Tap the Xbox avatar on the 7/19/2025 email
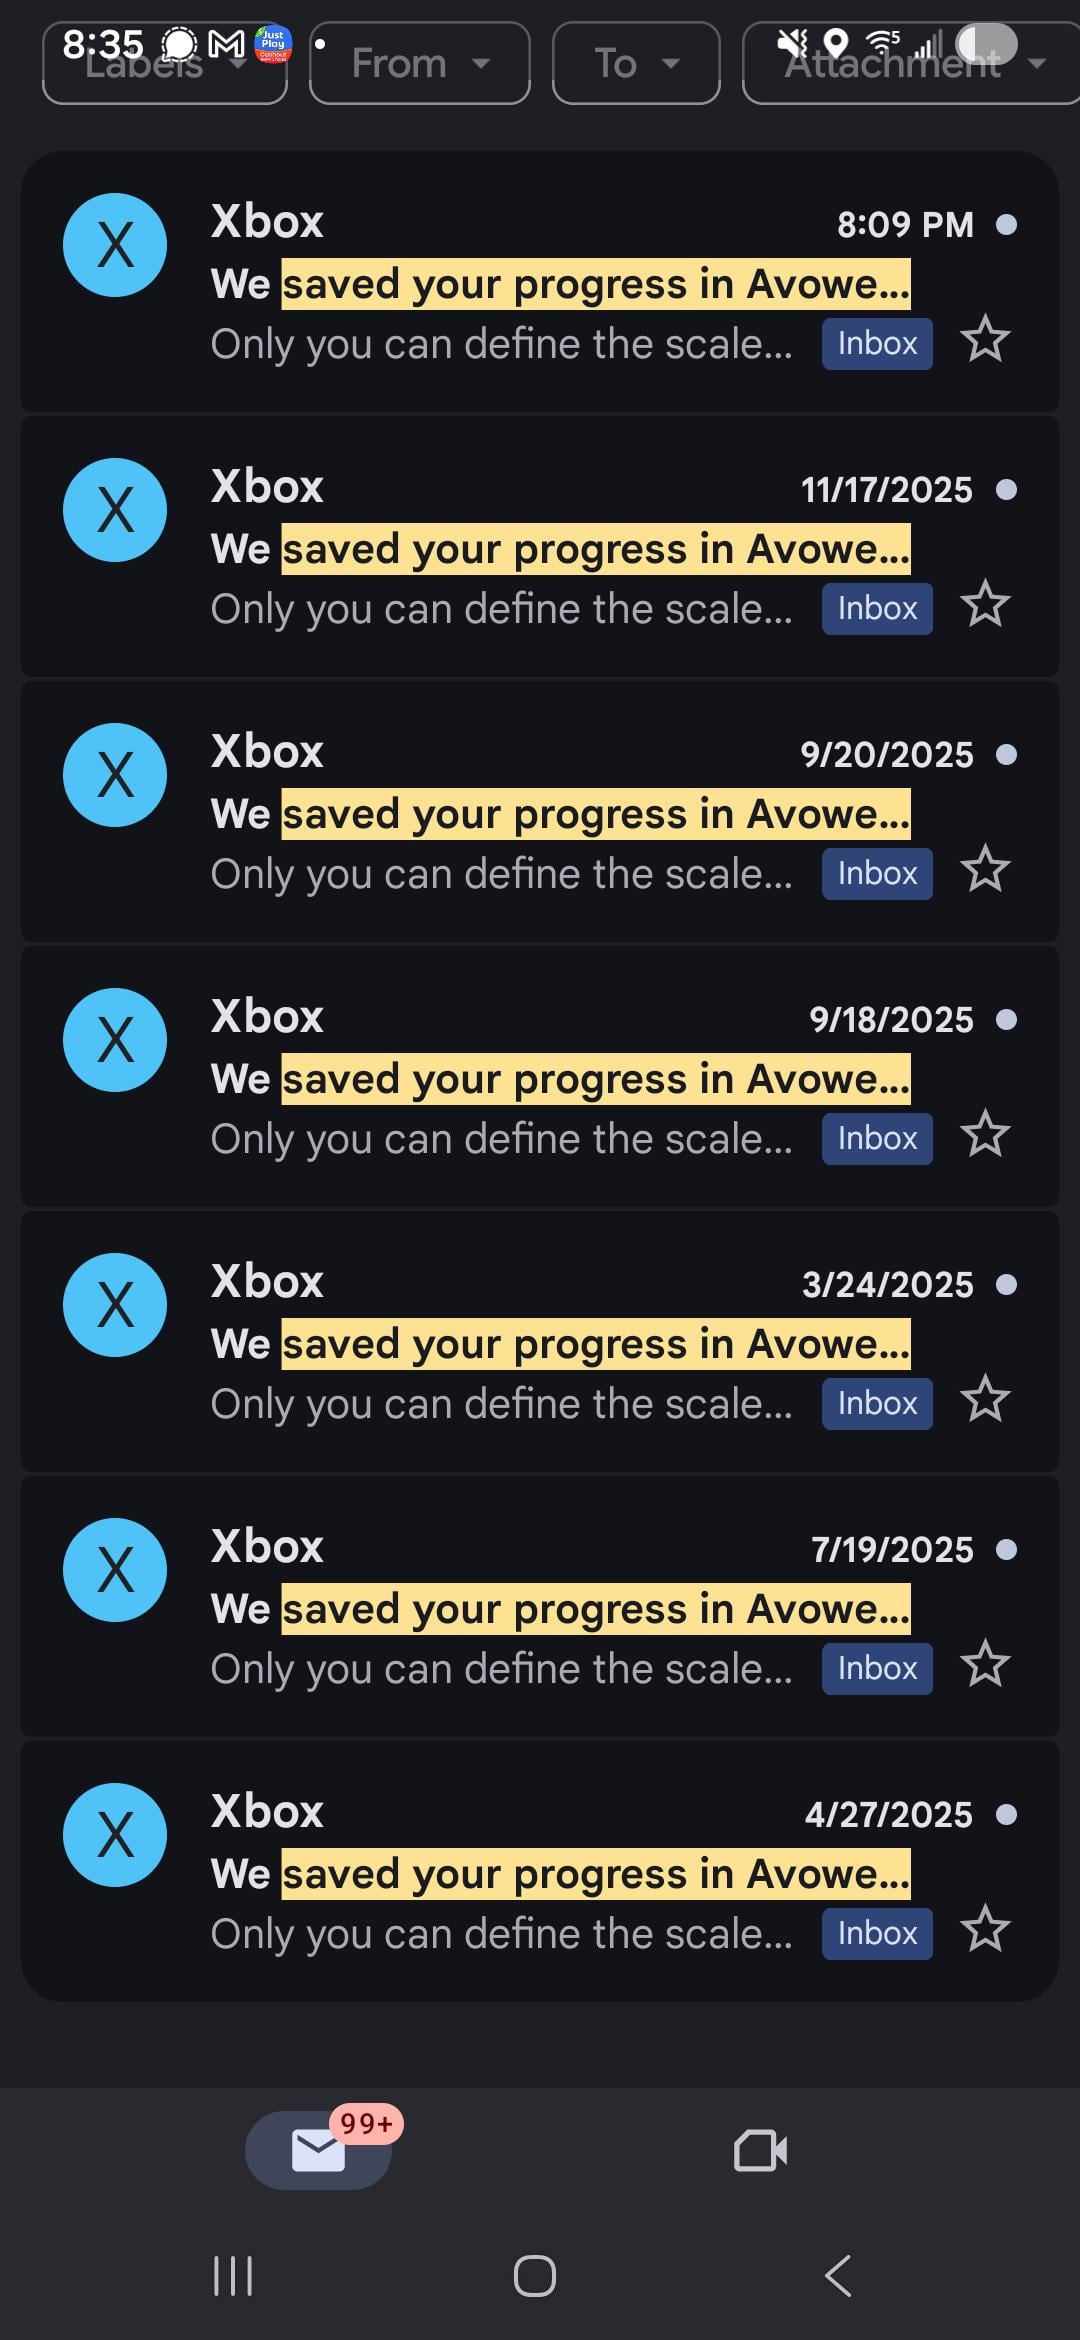The width and height of the screenshot is (1080, 2340). tap(115, 1570)
